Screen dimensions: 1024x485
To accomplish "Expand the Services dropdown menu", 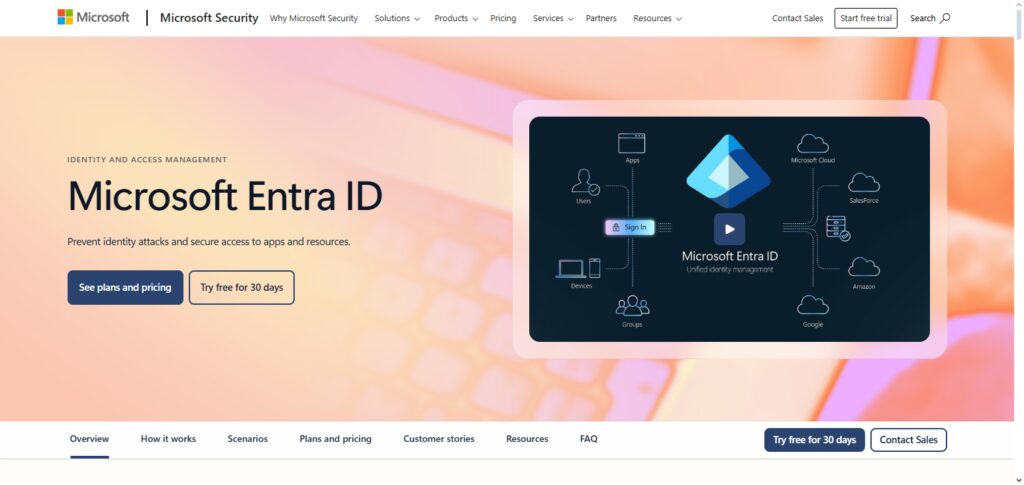I will 552,18.
